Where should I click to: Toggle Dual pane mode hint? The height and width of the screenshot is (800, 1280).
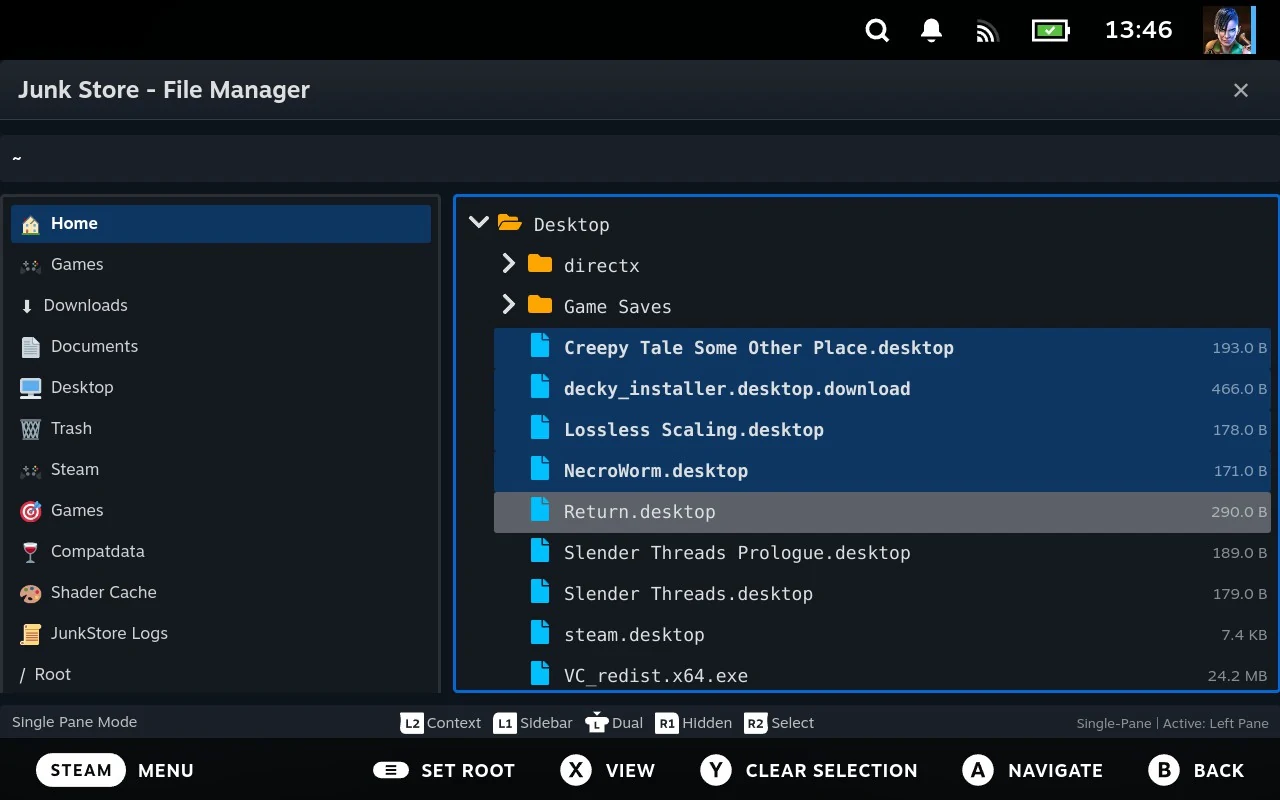614,723
